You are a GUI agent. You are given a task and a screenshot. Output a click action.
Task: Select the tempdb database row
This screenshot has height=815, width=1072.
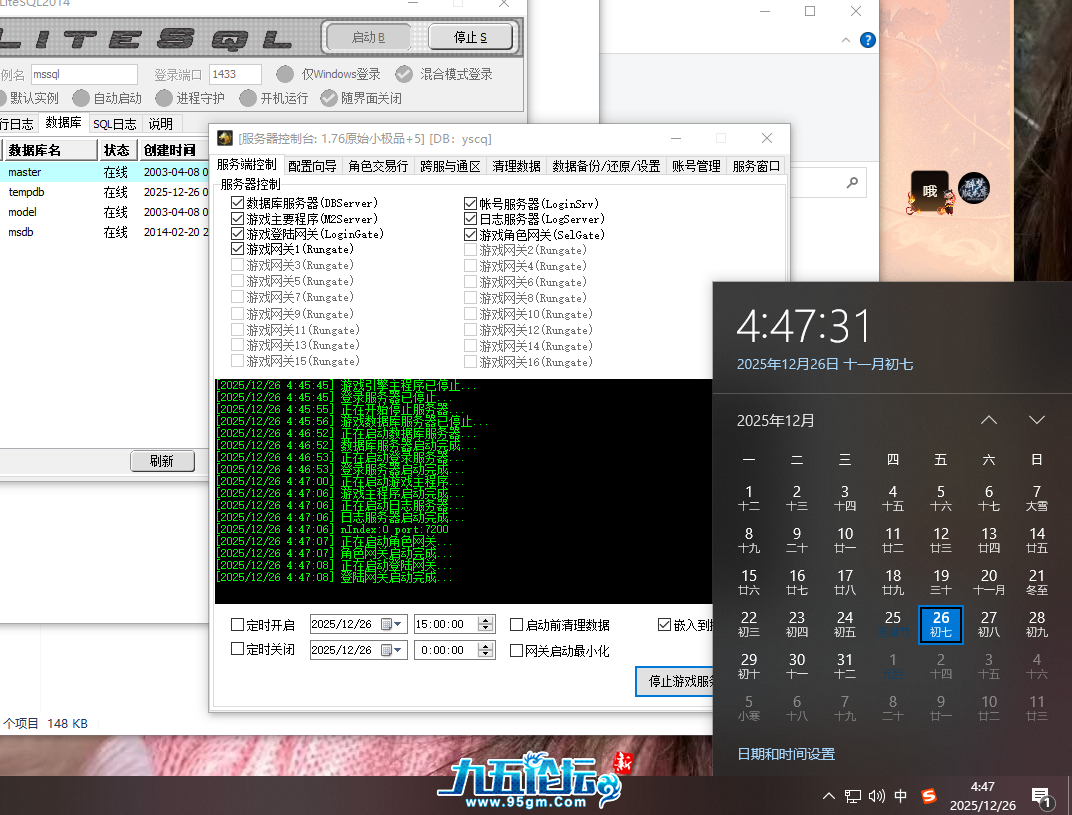pos(27,192)
